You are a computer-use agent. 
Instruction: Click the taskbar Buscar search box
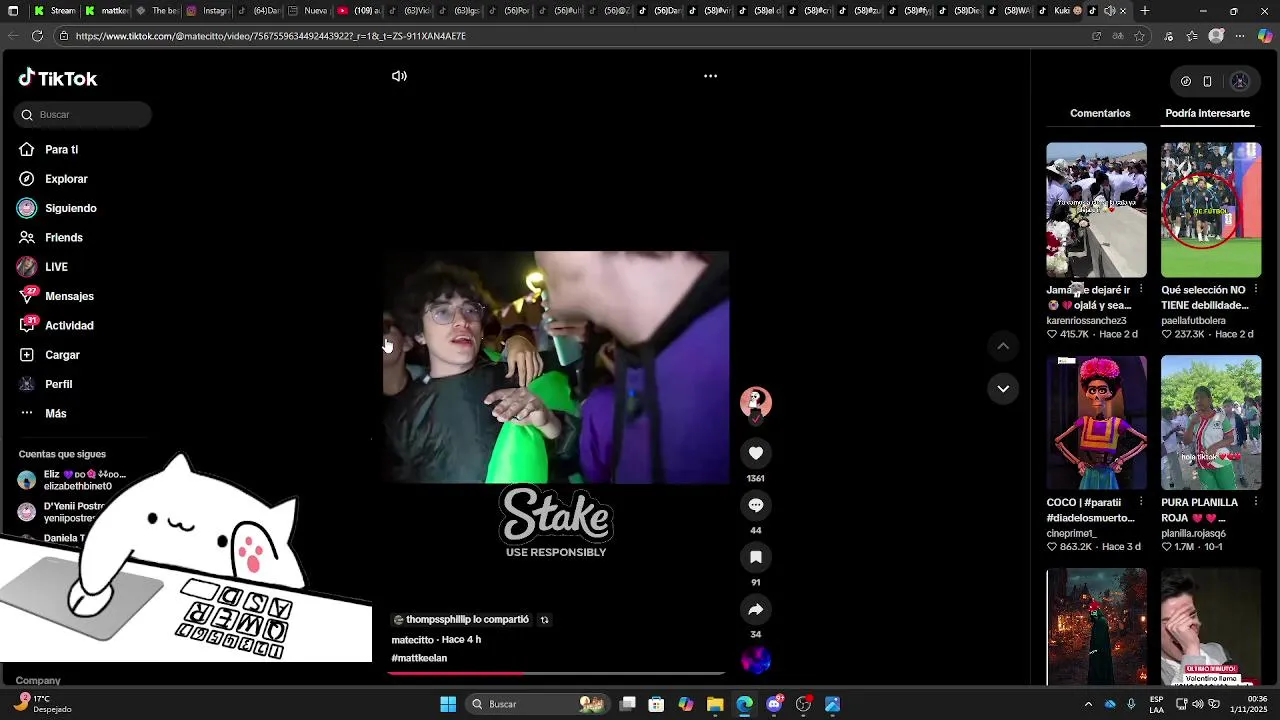click(x=538, y=704)
